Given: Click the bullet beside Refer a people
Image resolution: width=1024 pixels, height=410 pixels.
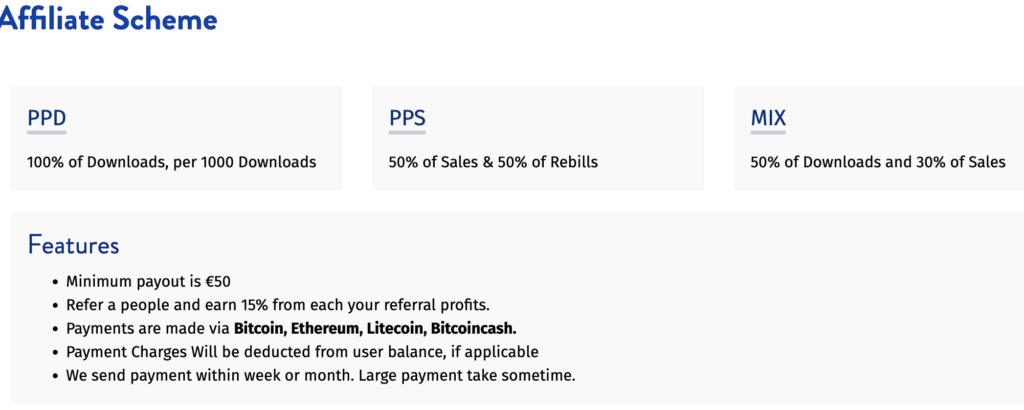Looking at the screenshot, I should (x=54, y=305).
